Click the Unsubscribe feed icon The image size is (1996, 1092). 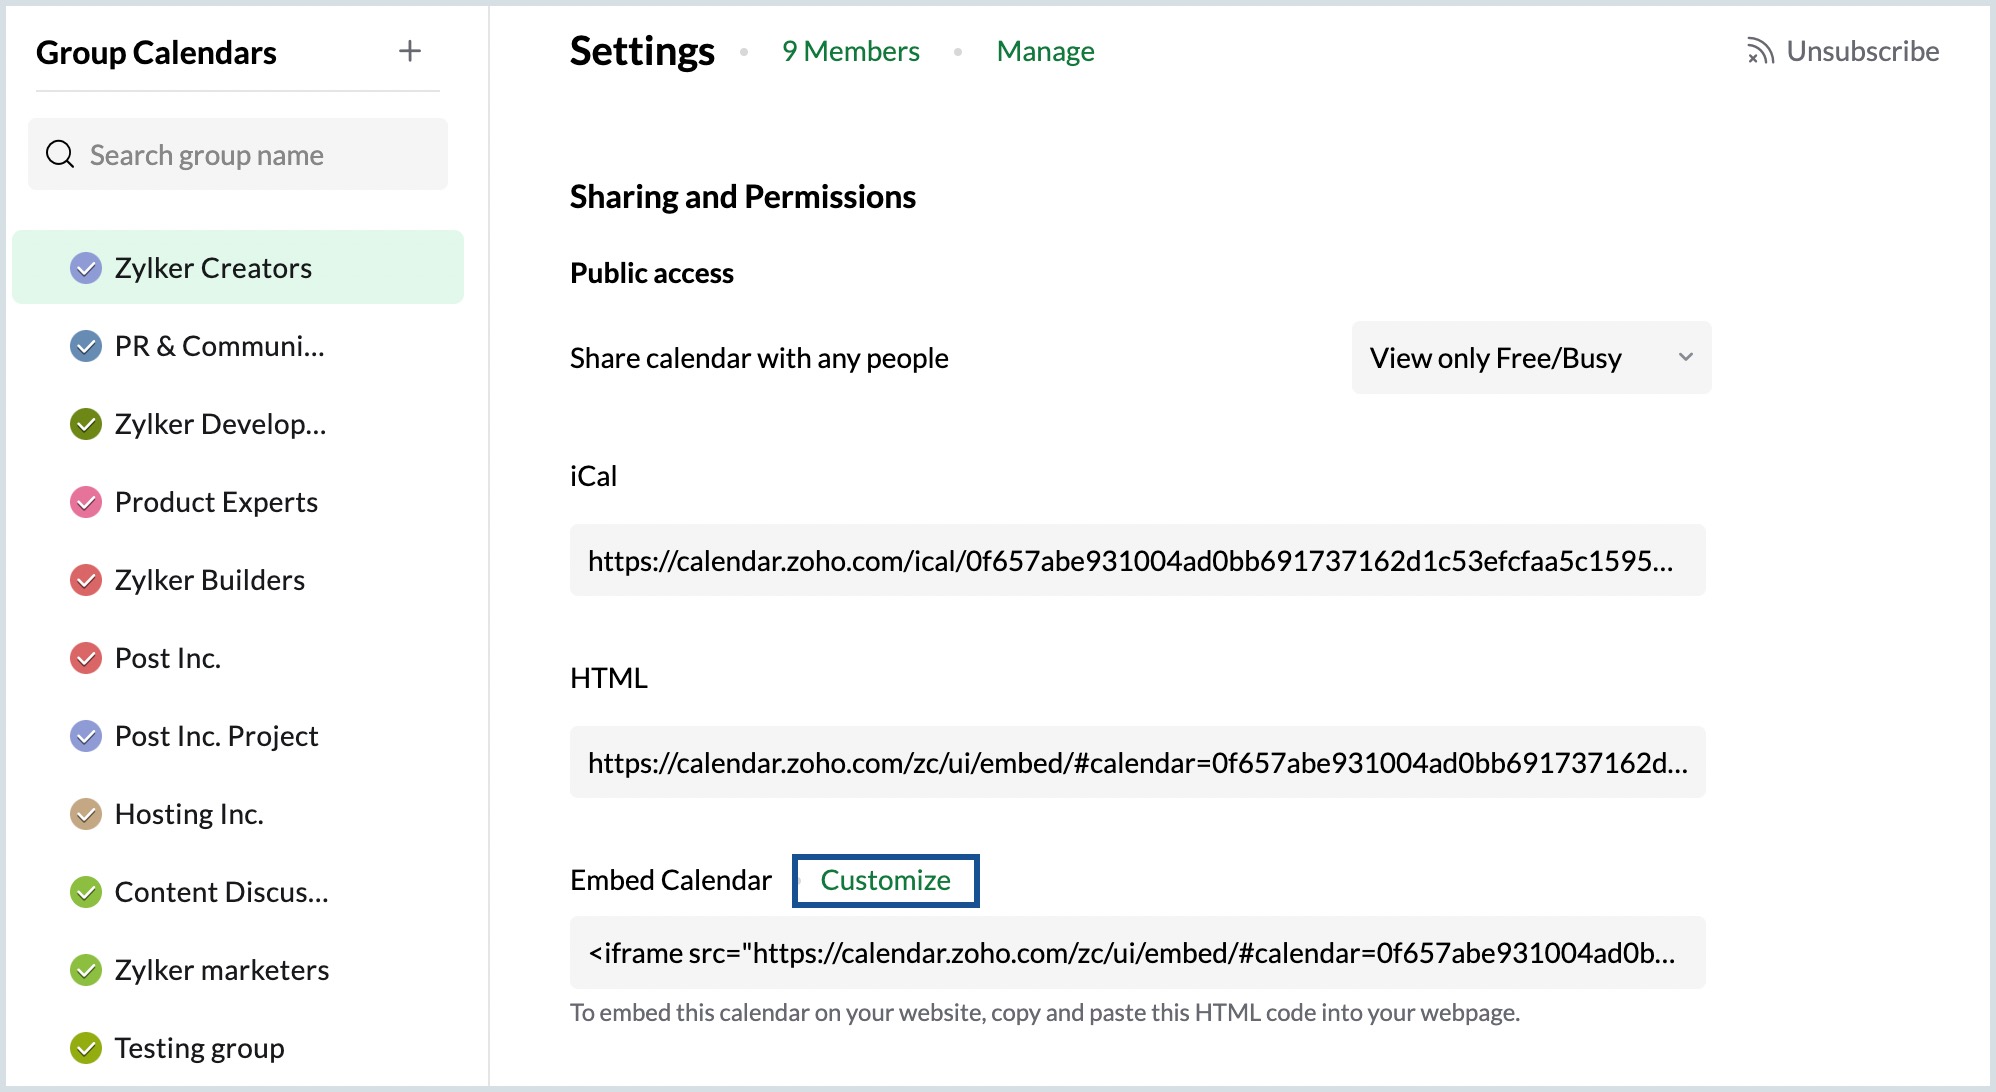[1759, 51]
